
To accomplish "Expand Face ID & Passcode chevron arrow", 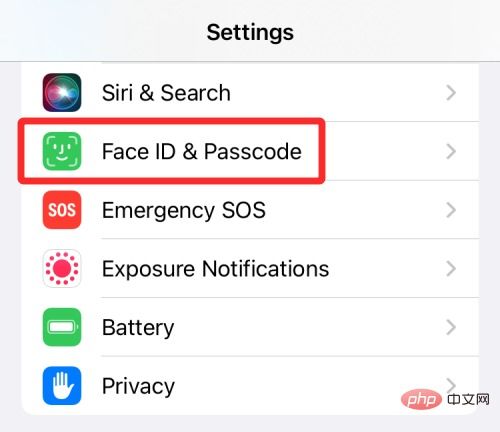I will (451, 151).
